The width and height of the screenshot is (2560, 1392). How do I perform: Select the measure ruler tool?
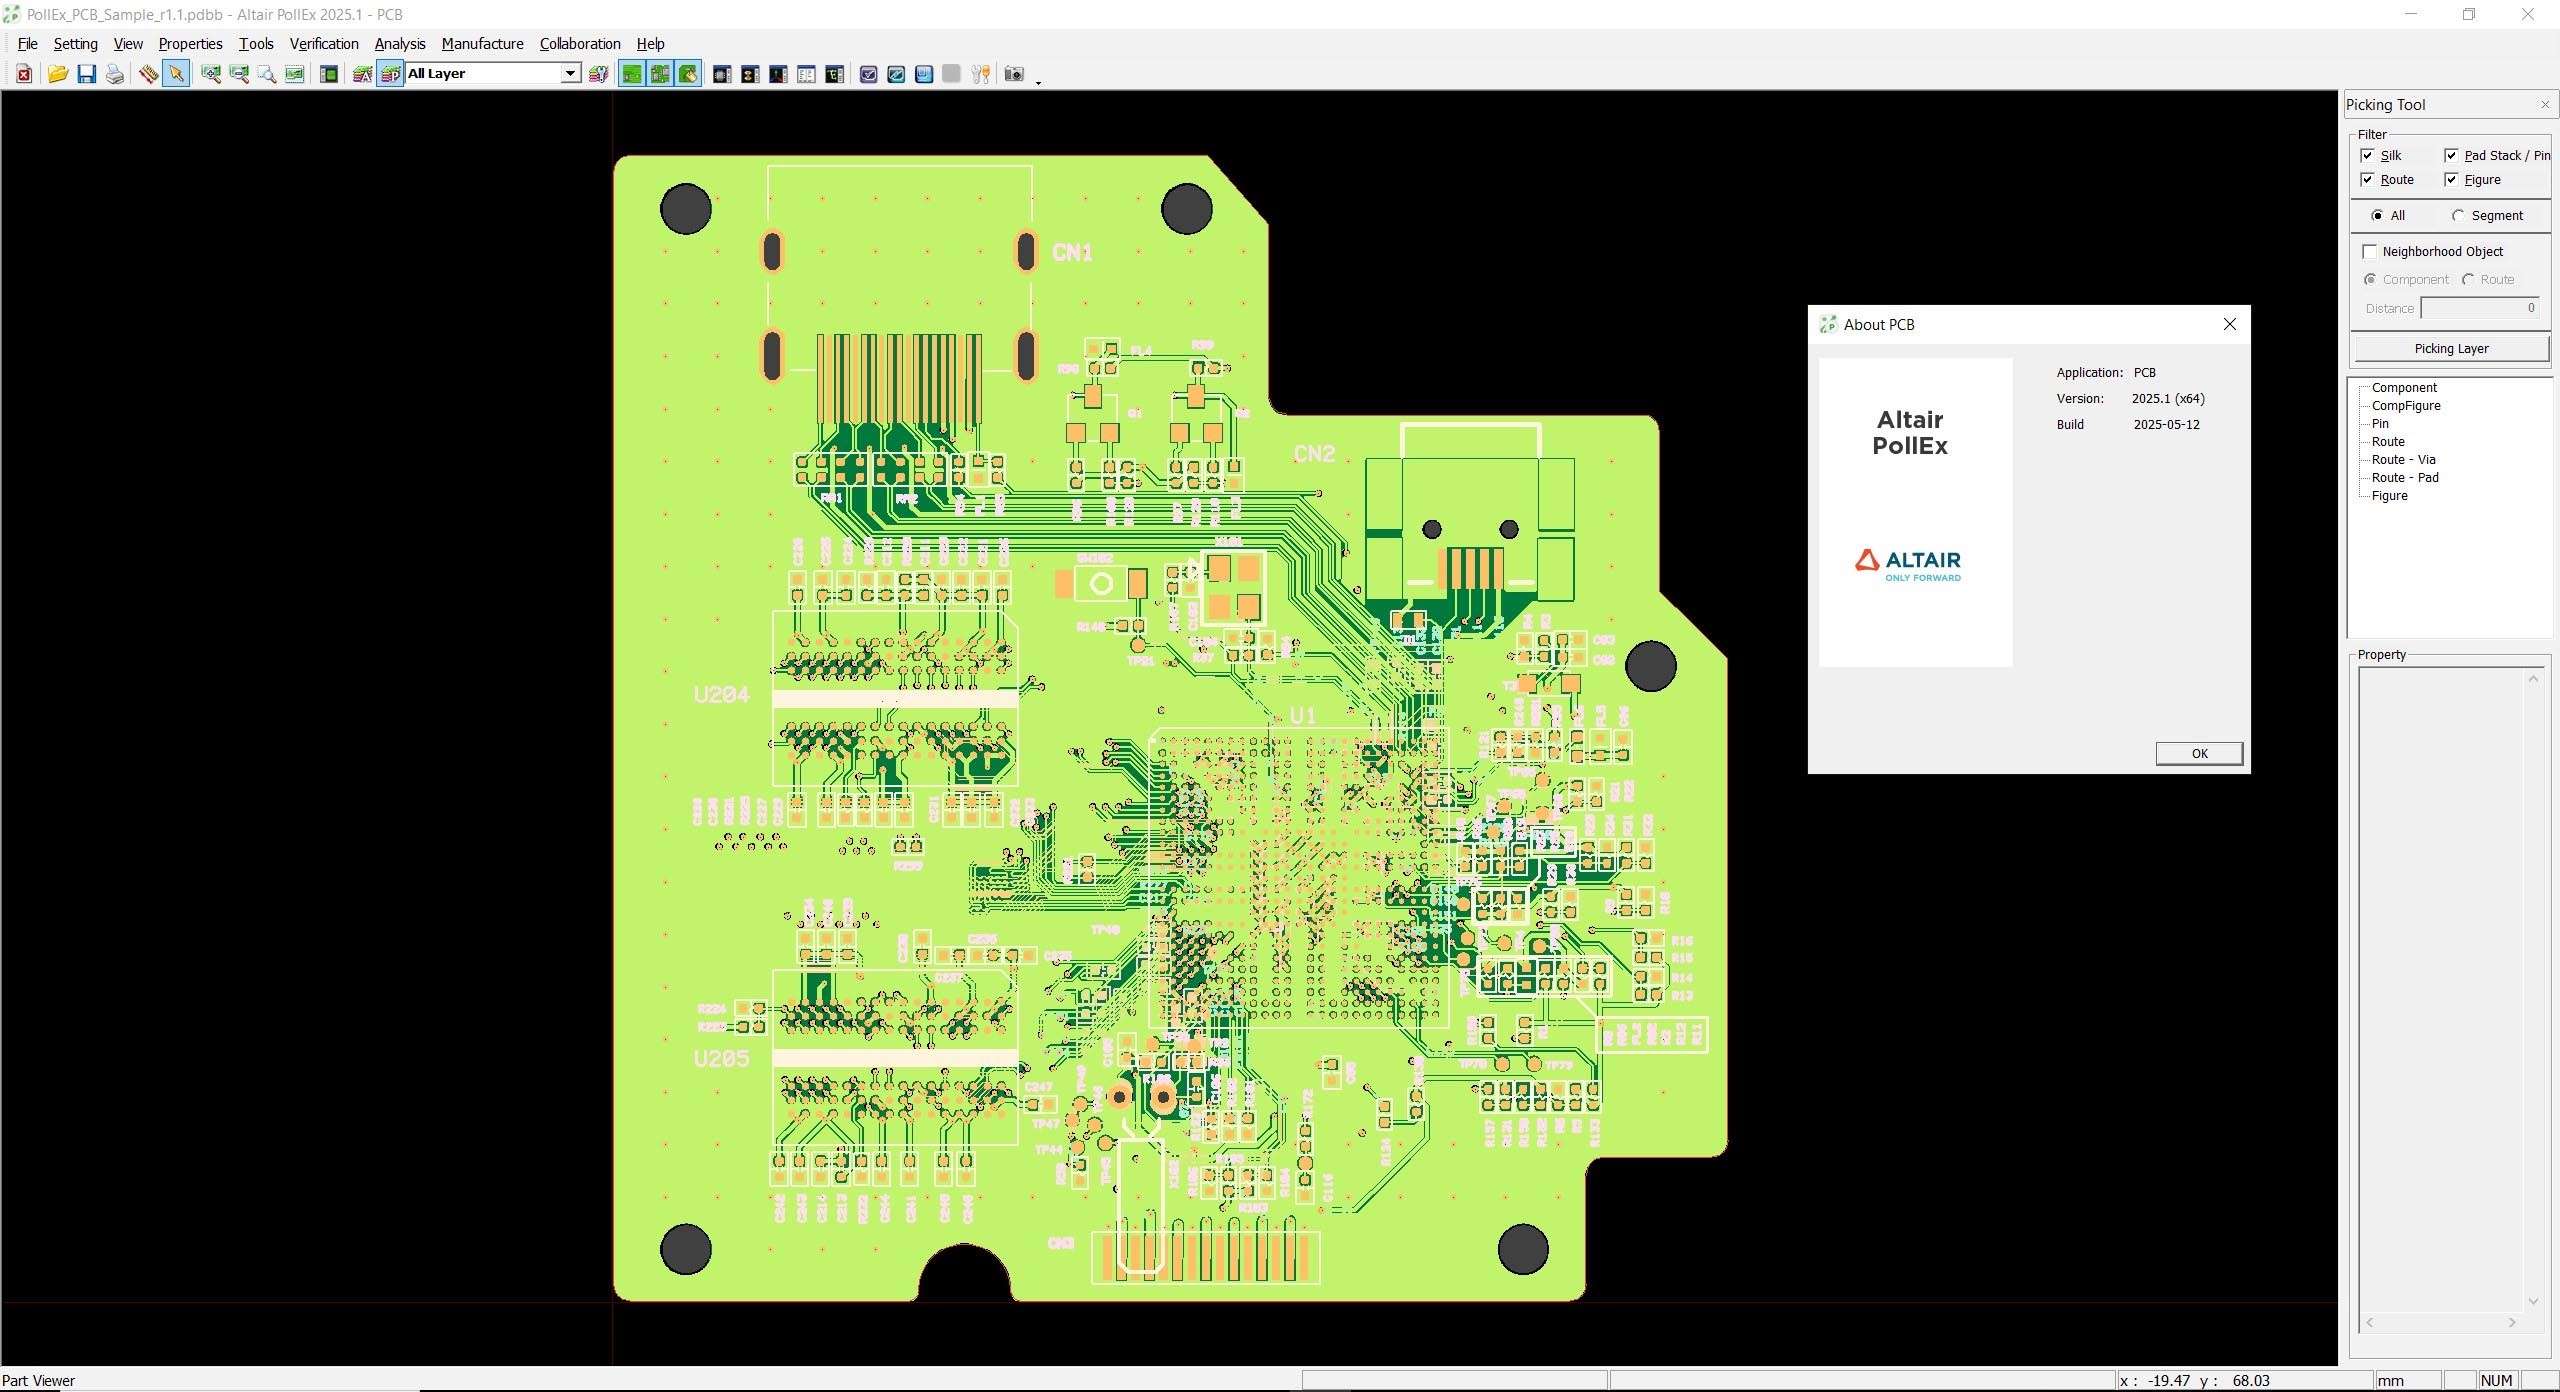point(148,74)
